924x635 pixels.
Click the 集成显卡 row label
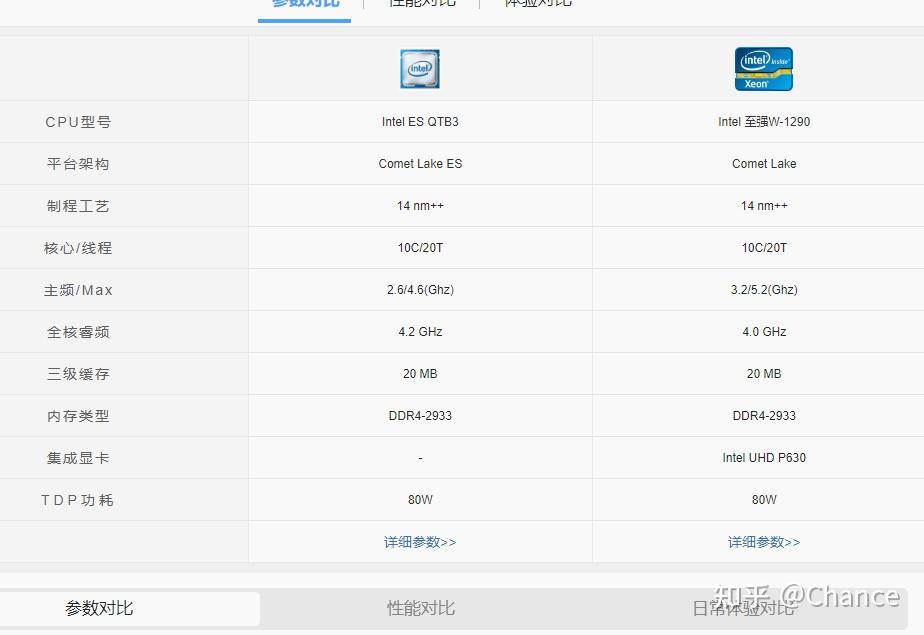78,458
